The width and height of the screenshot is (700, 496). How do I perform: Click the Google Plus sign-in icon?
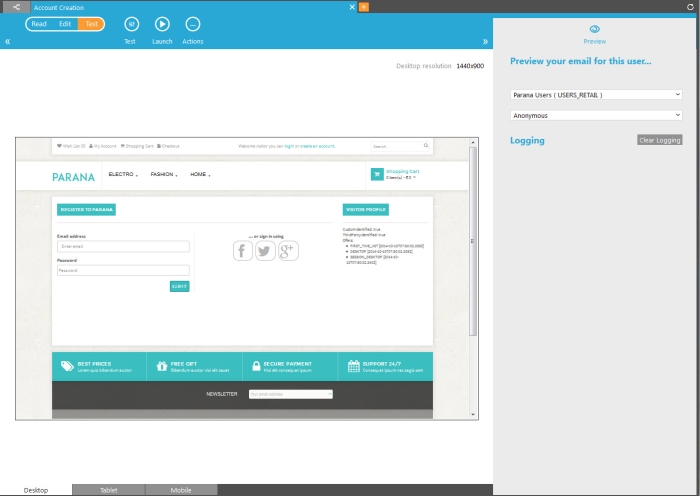[x=288, y=251]
